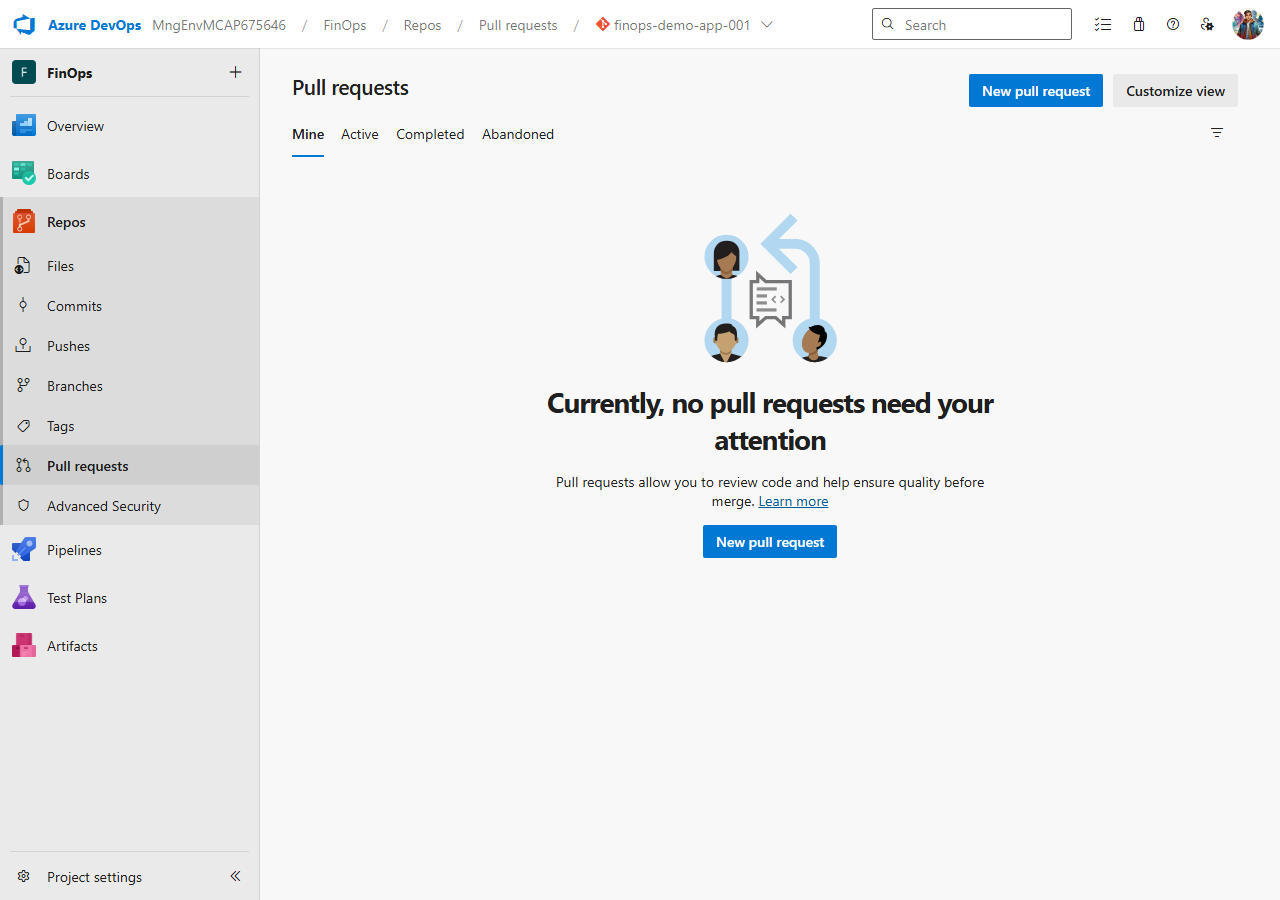Click the Pull requests sidebar icon
The width and height of the screenshot is (1280, 900).
(23, 466)
